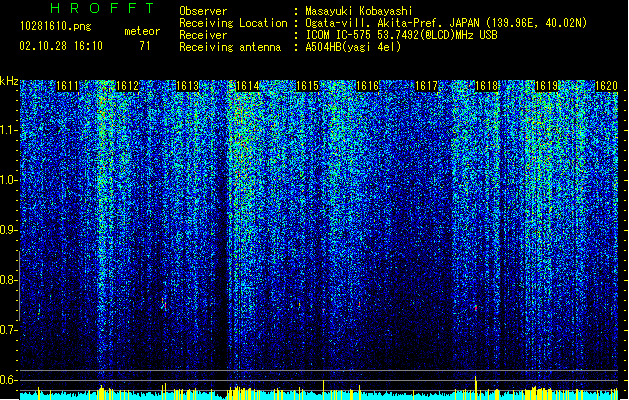Click the meteor count value 71

coord(145,46)
